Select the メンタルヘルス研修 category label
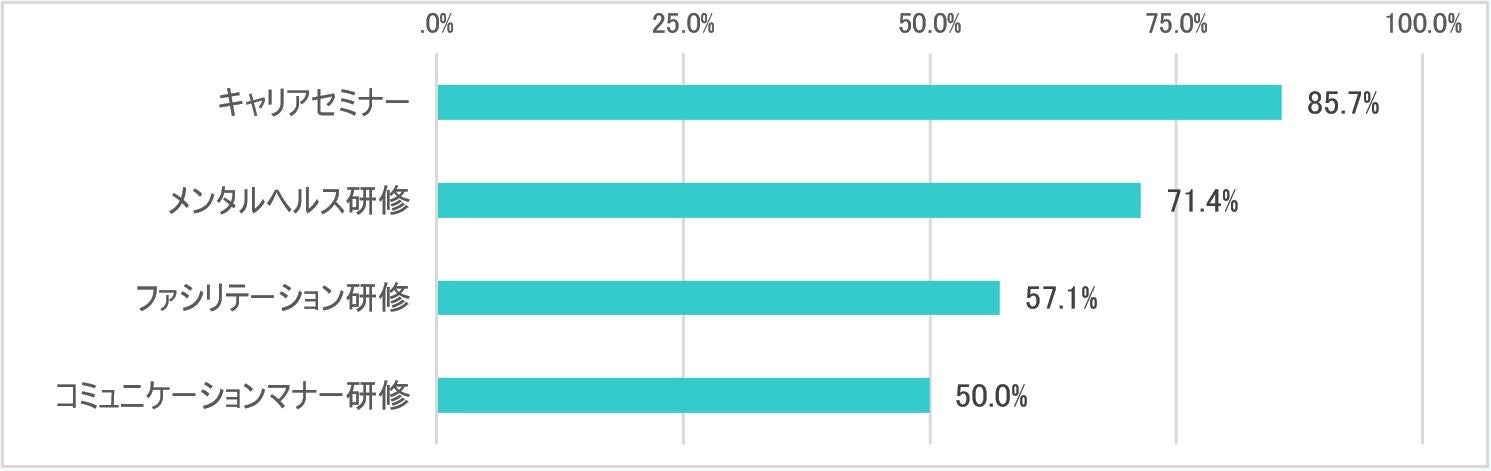Viewport: 1491px width, 471px height. pyautogui.click(x=288, y=201)
